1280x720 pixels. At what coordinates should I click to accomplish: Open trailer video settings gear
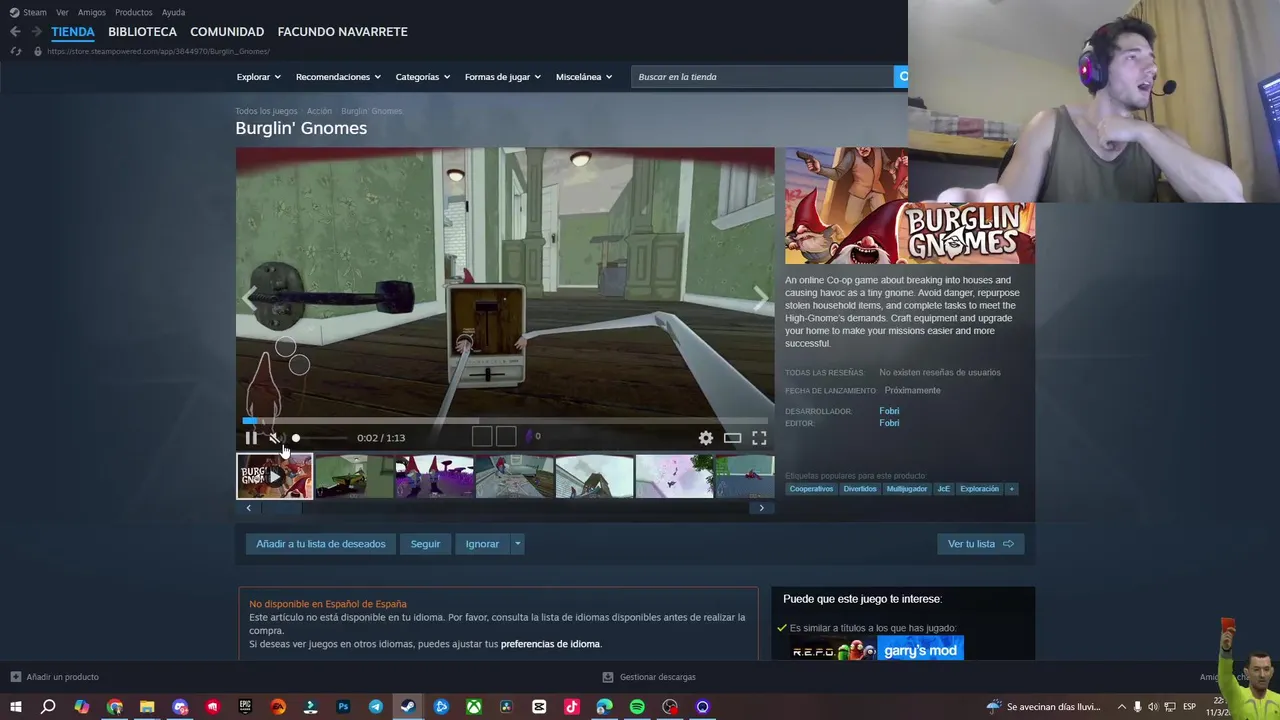click(706, 438)
